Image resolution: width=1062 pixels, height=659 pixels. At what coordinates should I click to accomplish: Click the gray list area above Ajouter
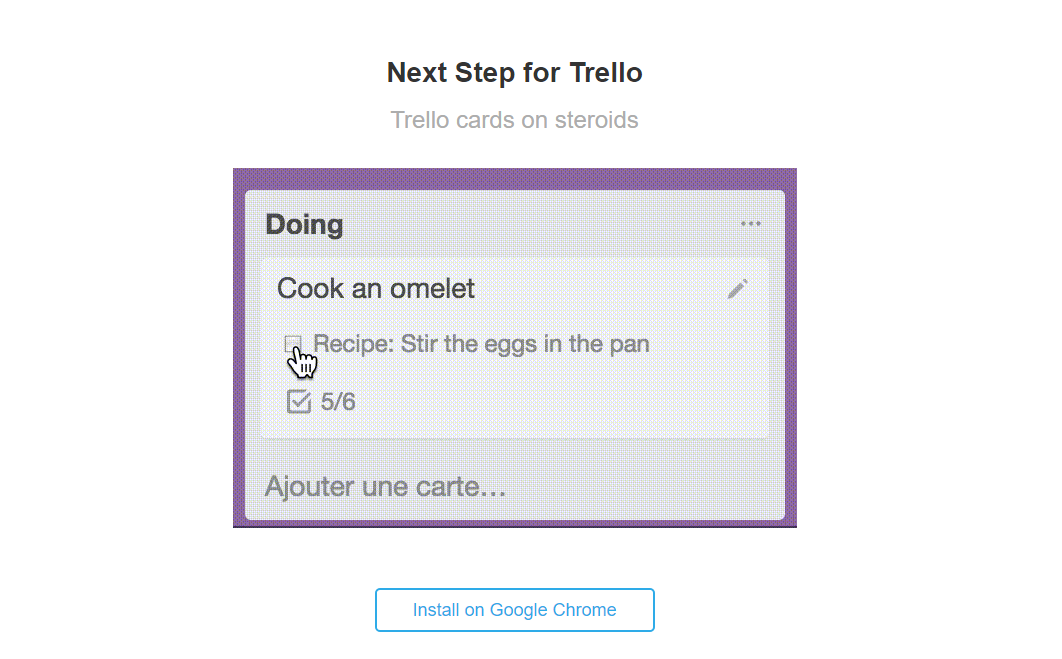click(x=515, y=452)
